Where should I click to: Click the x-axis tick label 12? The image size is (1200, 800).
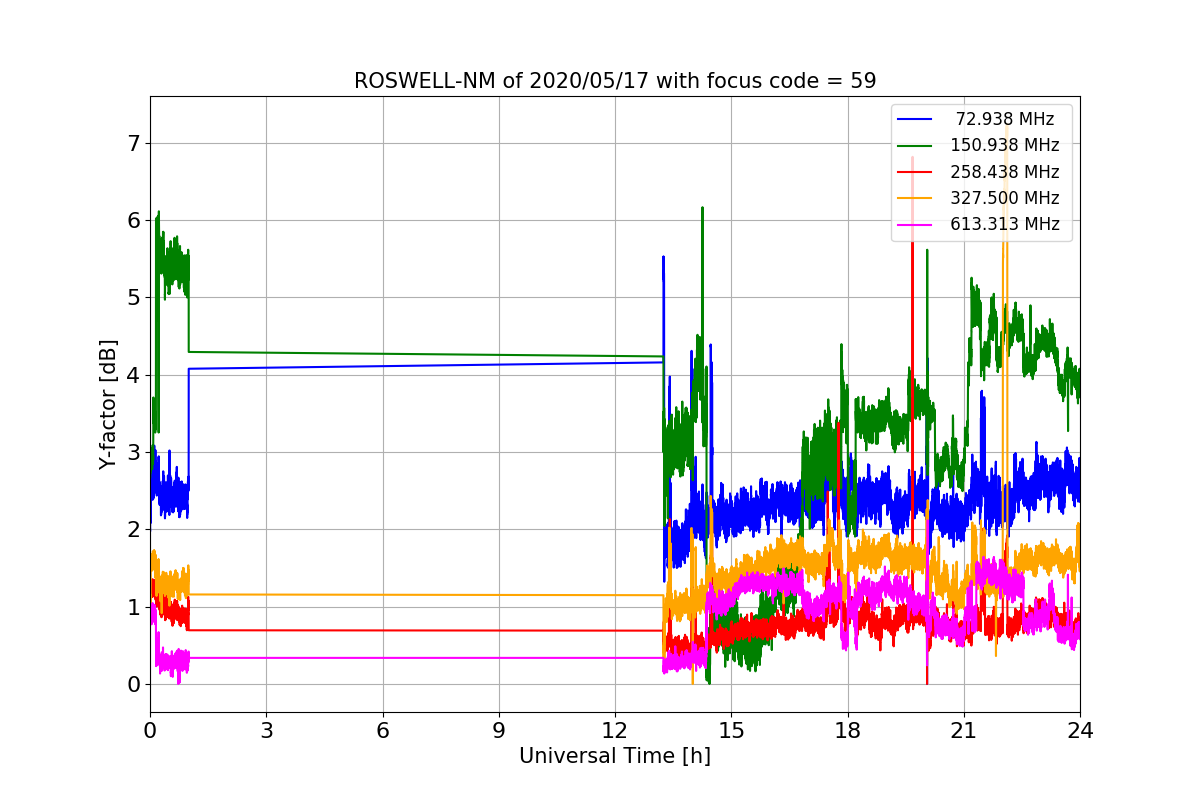pyautogui.click(x=615, y=731)
